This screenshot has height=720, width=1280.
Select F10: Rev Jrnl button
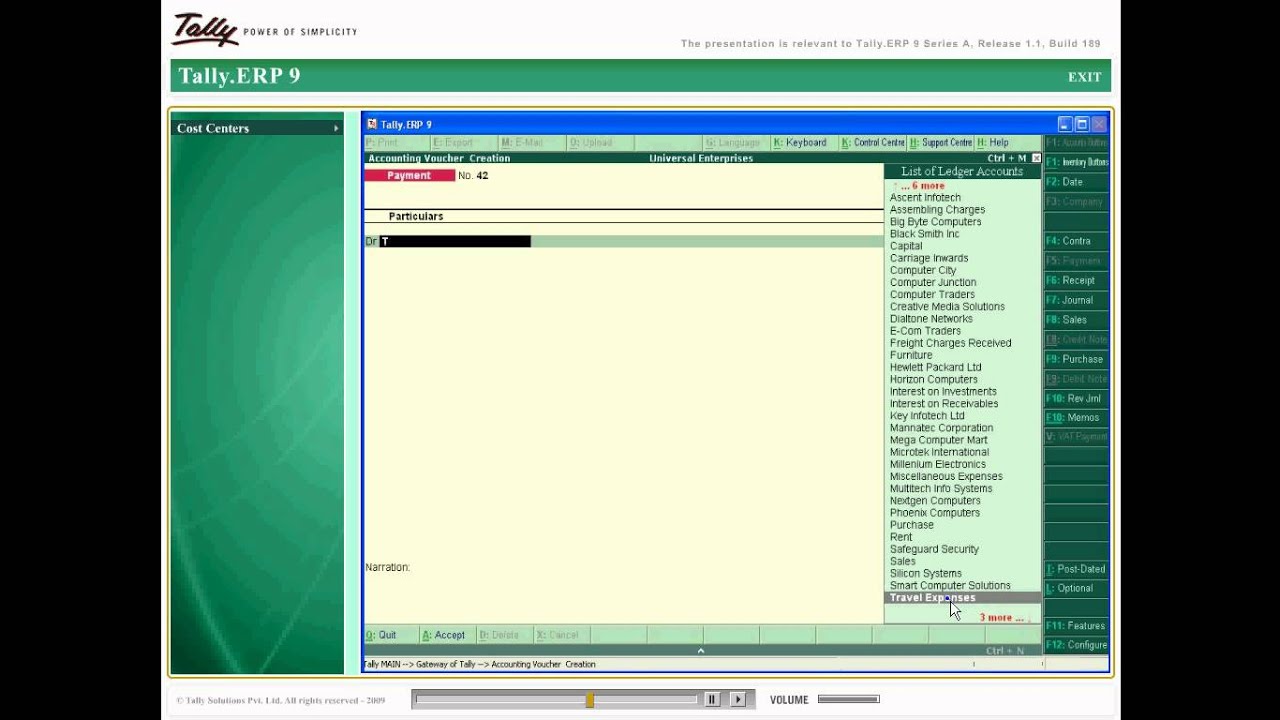coord(1076,398)
